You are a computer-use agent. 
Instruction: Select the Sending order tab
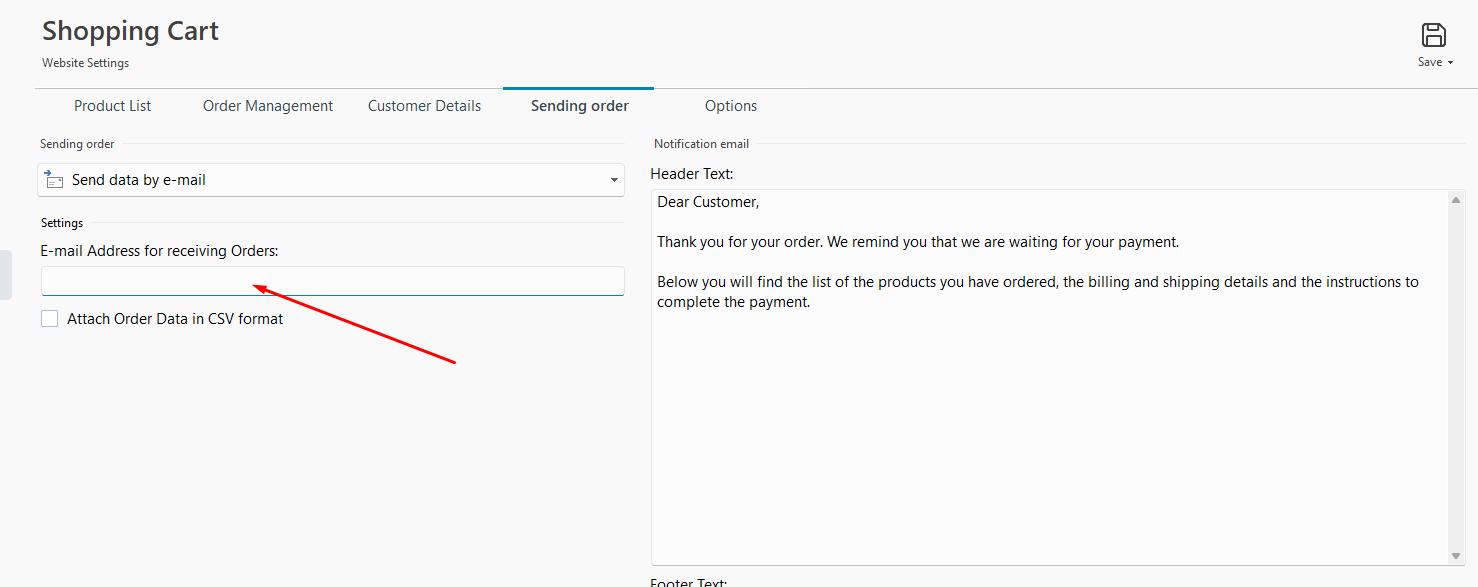580,106
